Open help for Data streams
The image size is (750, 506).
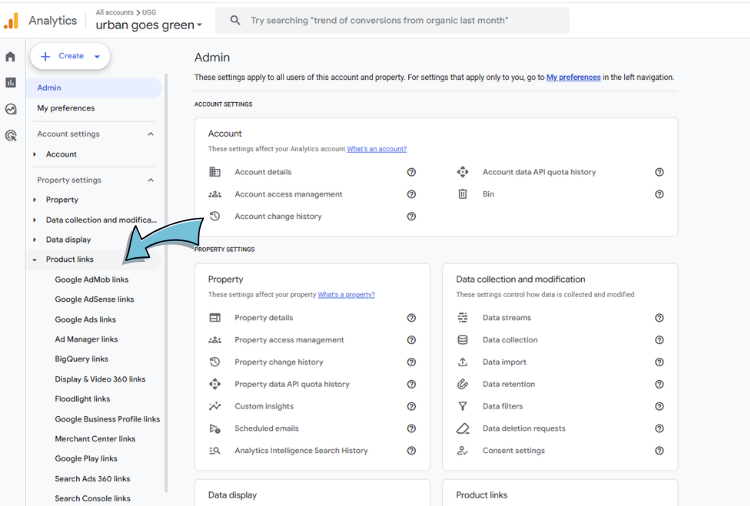(x=659, y=318)
